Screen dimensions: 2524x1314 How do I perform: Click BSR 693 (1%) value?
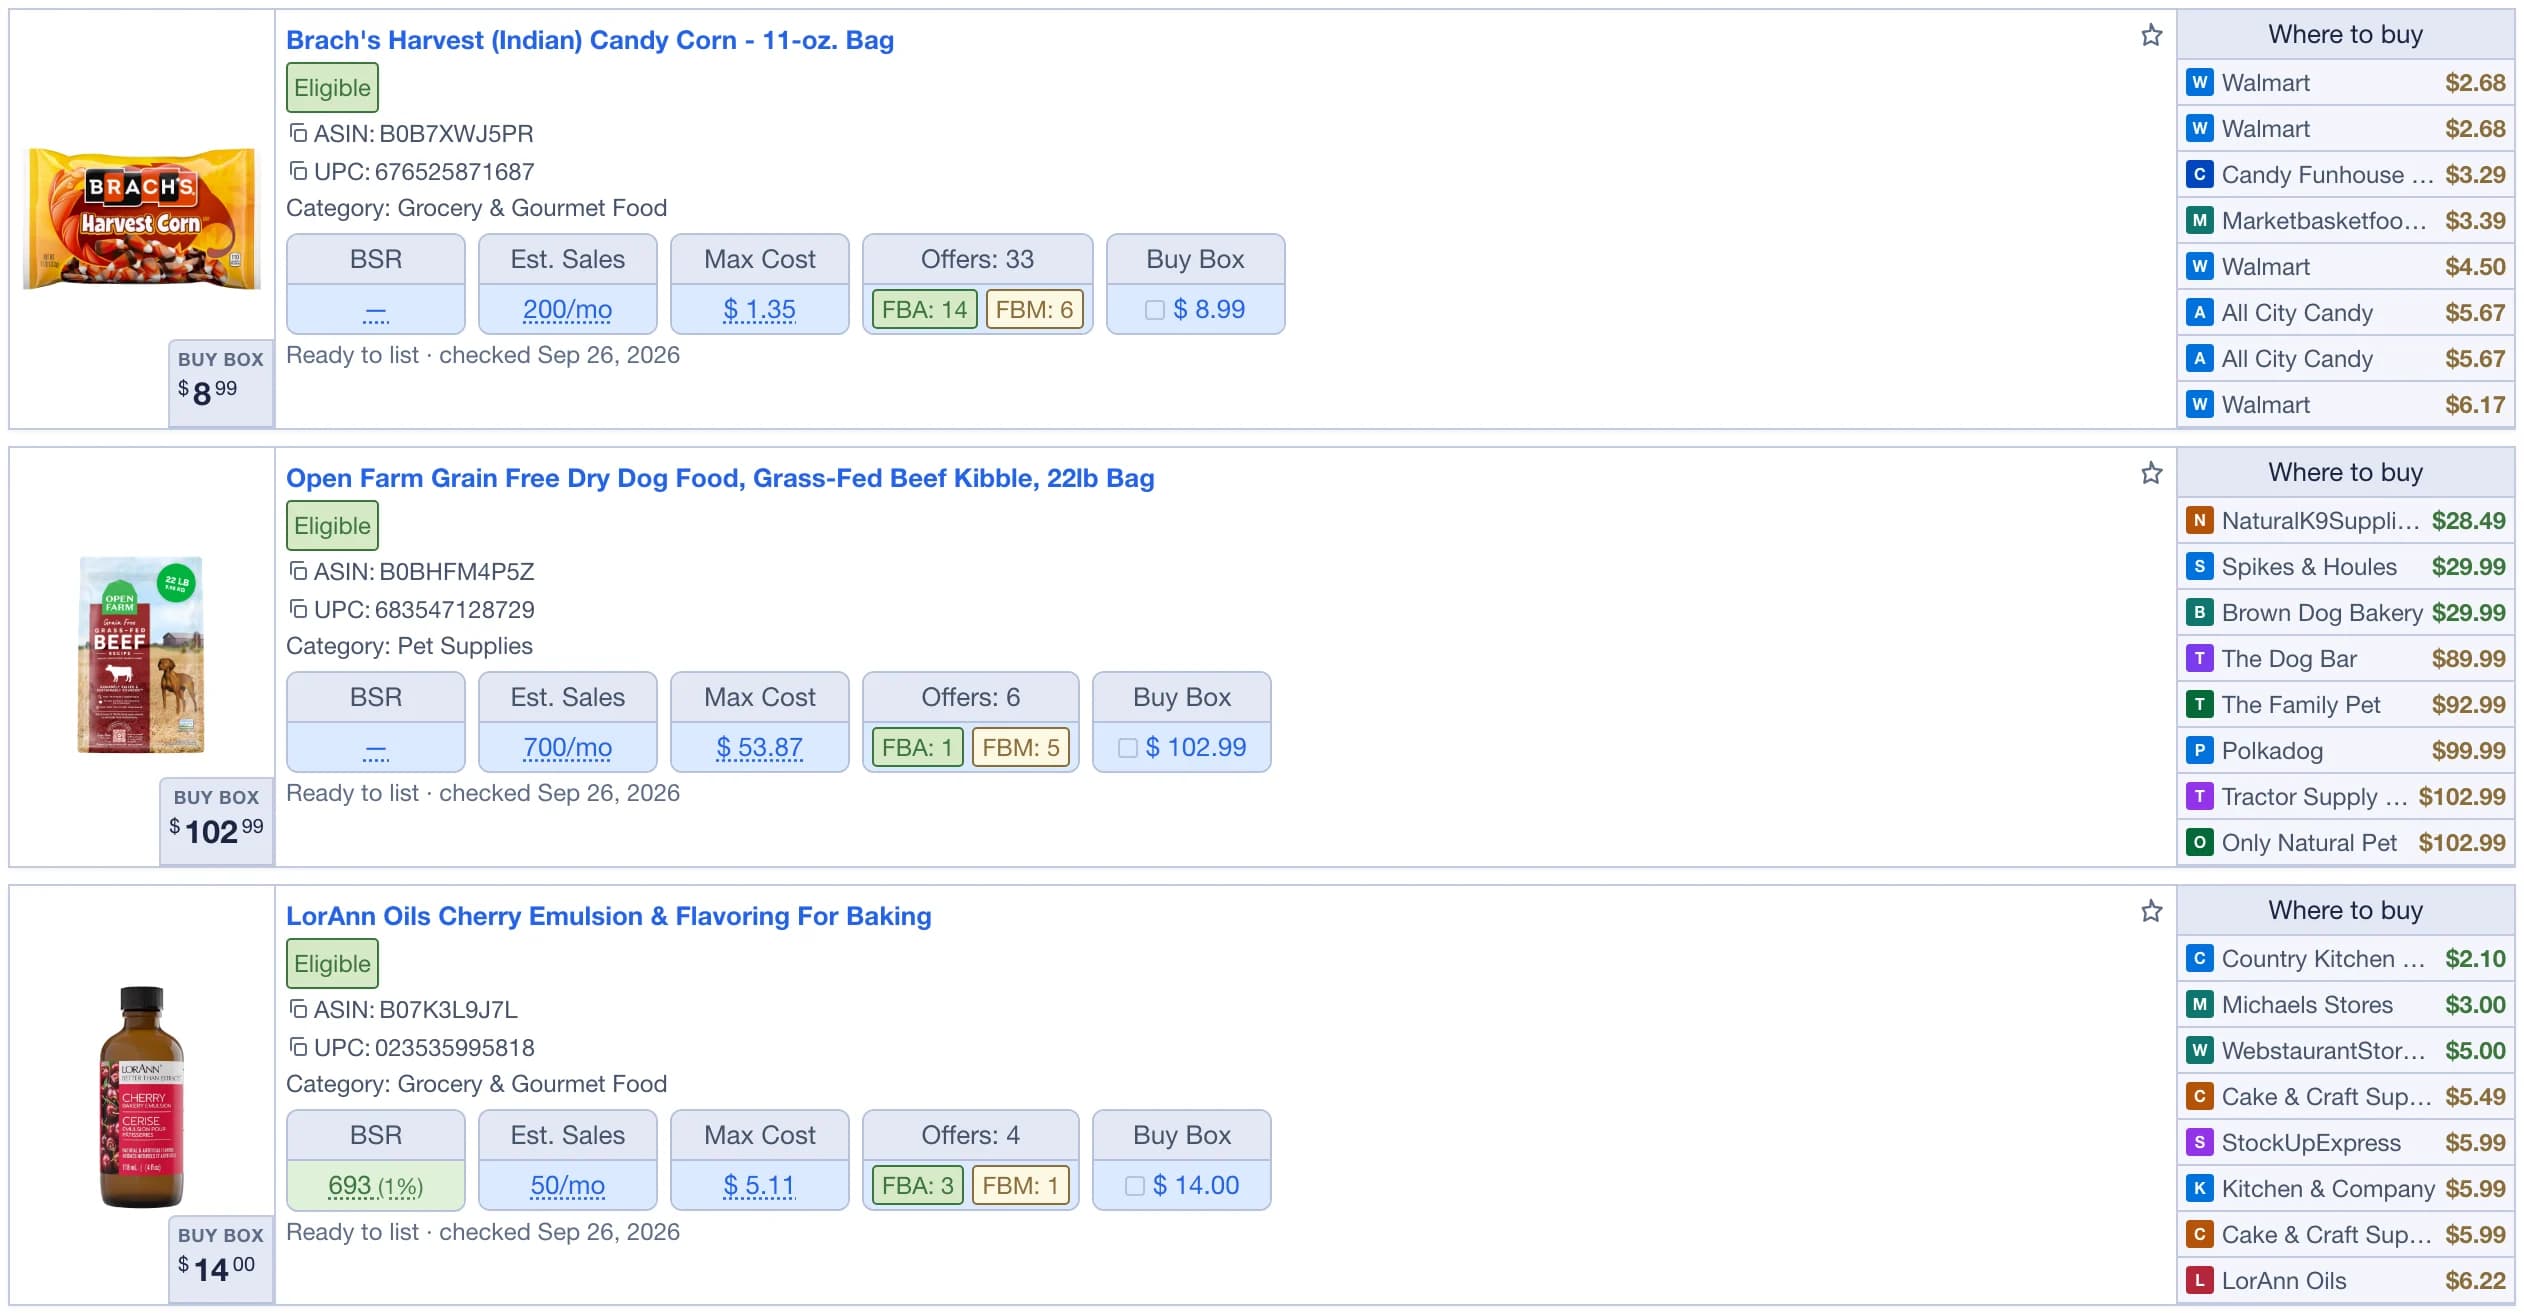[375, 1186]
